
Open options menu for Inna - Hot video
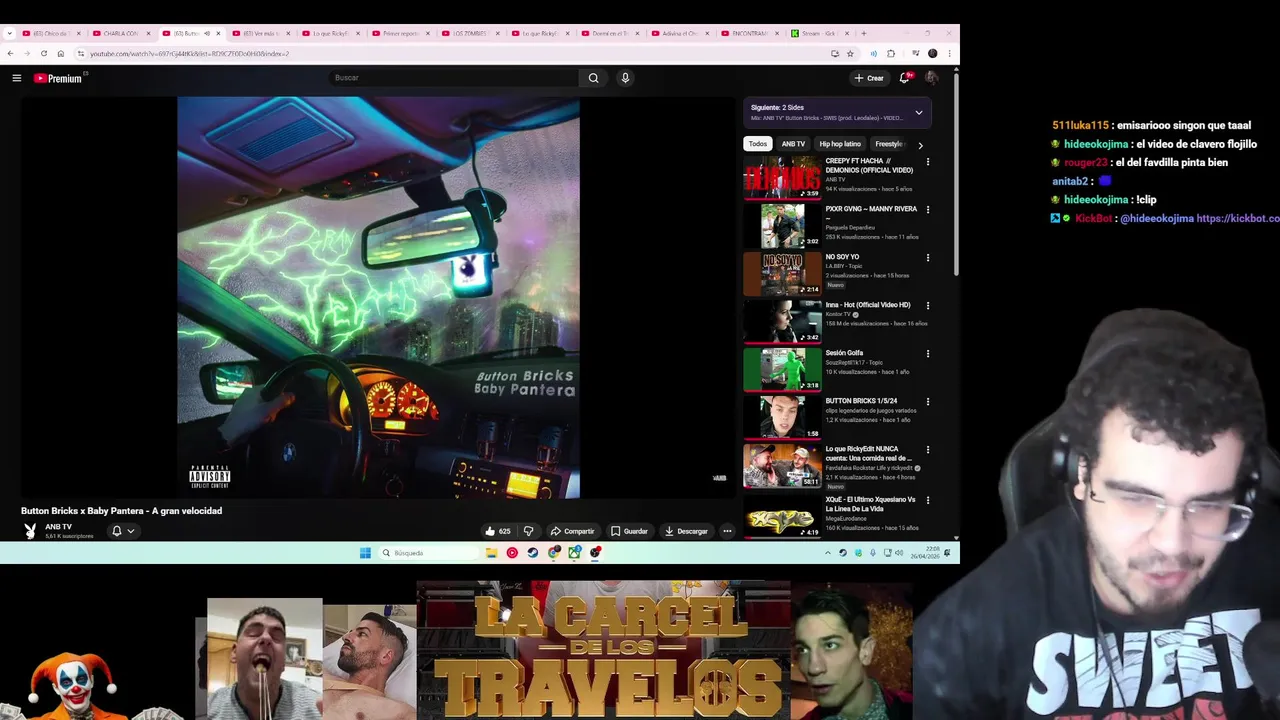click(928, 306)
